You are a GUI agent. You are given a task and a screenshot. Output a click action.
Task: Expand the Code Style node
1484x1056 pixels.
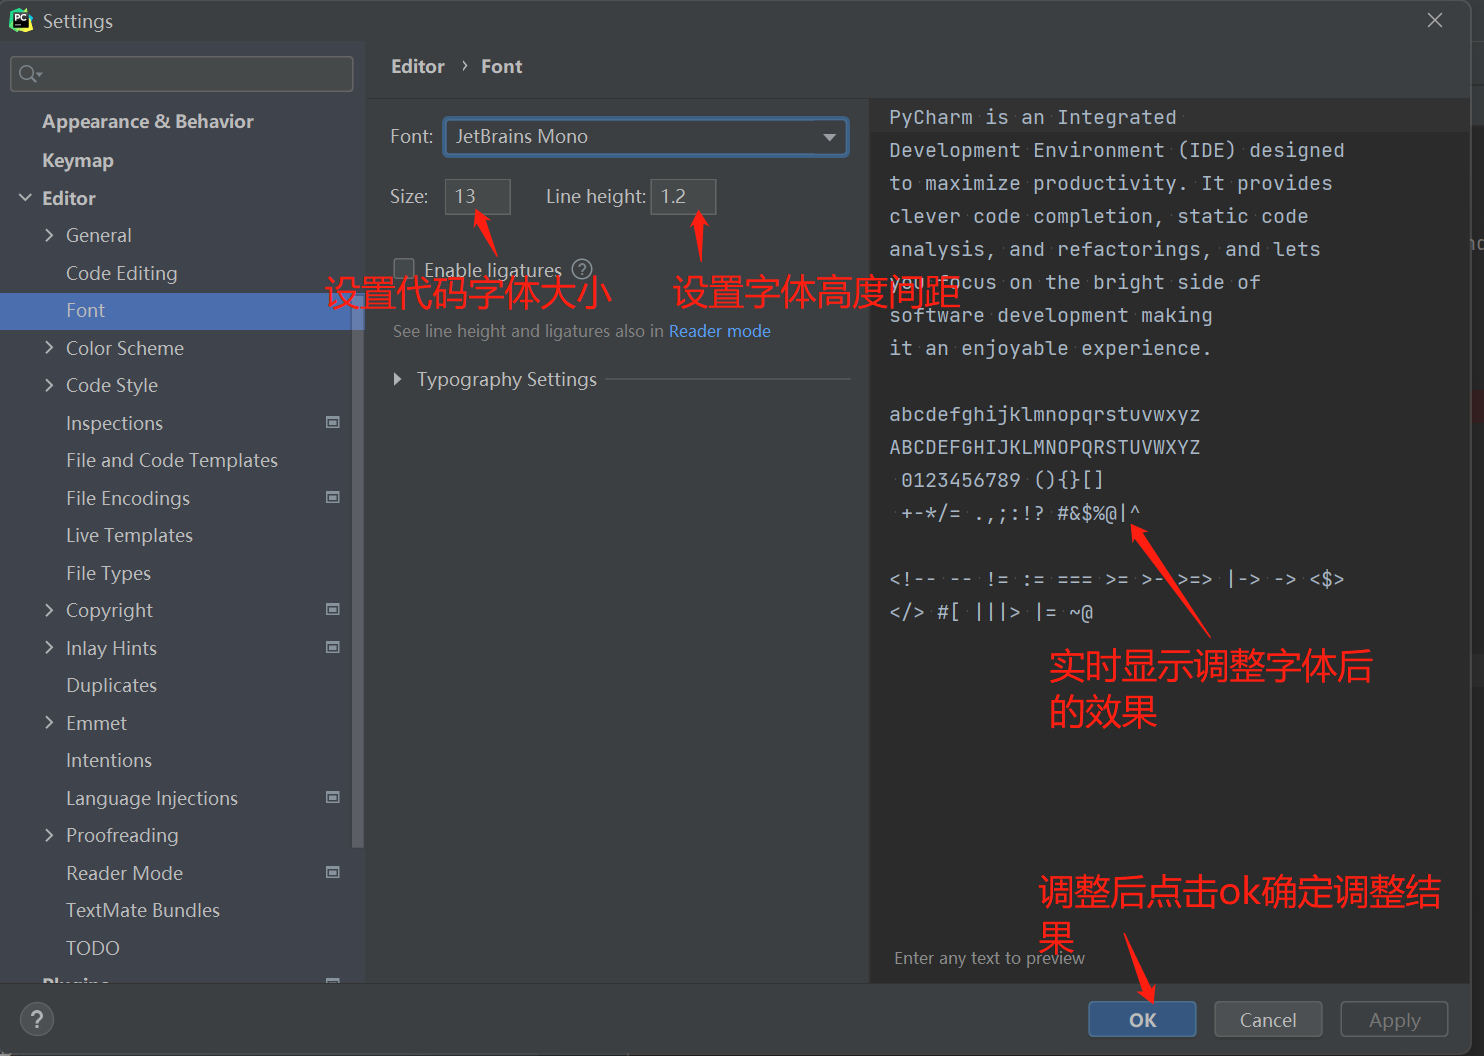coord(49,385)
